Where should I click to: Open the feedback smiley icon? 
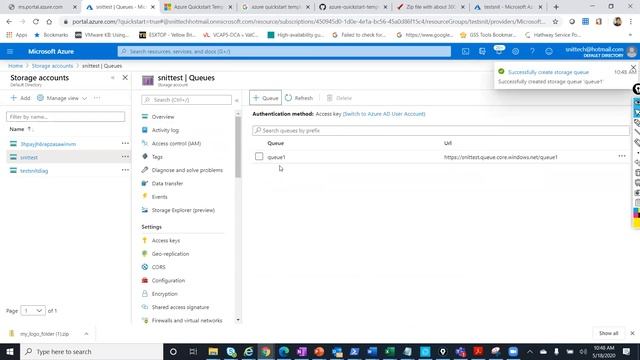(x=549, y=51)
